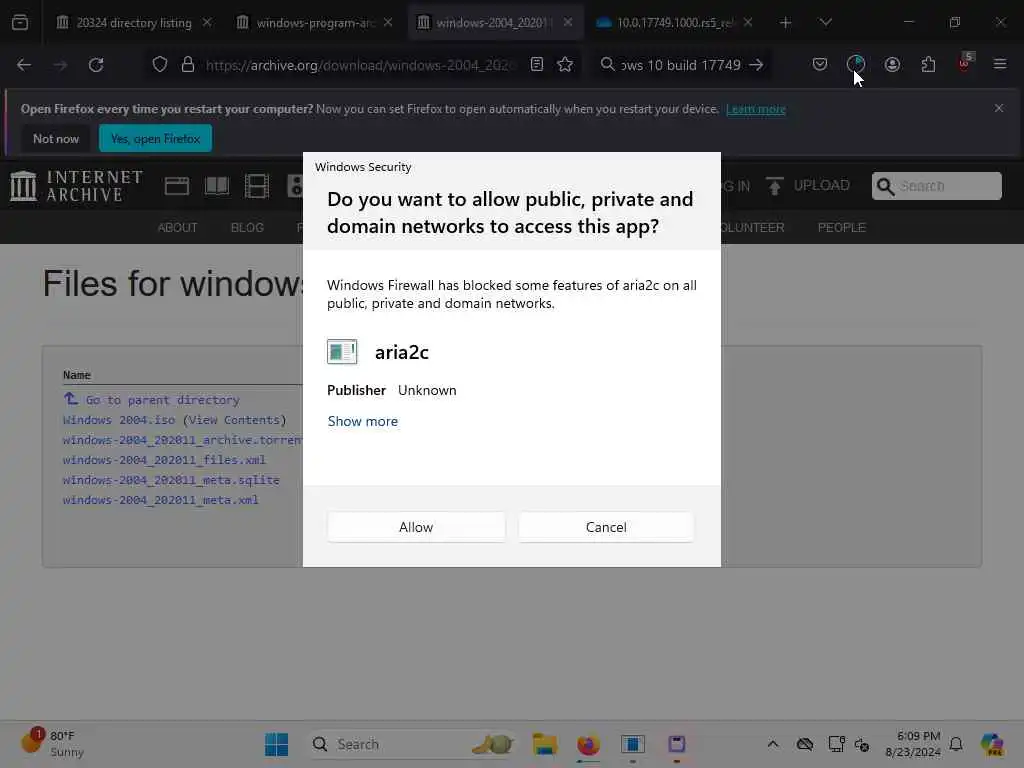Click the Internet Archive Search field

pos(936,186)
